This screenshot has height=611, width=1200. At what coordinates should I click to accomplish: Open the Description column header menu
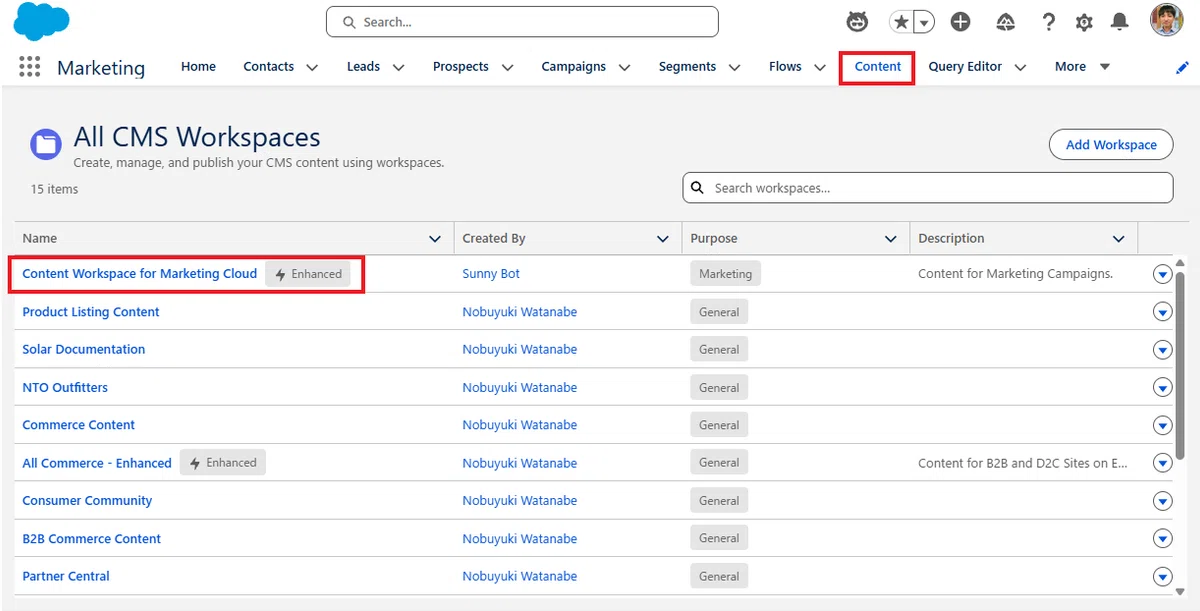(1118, 239)
